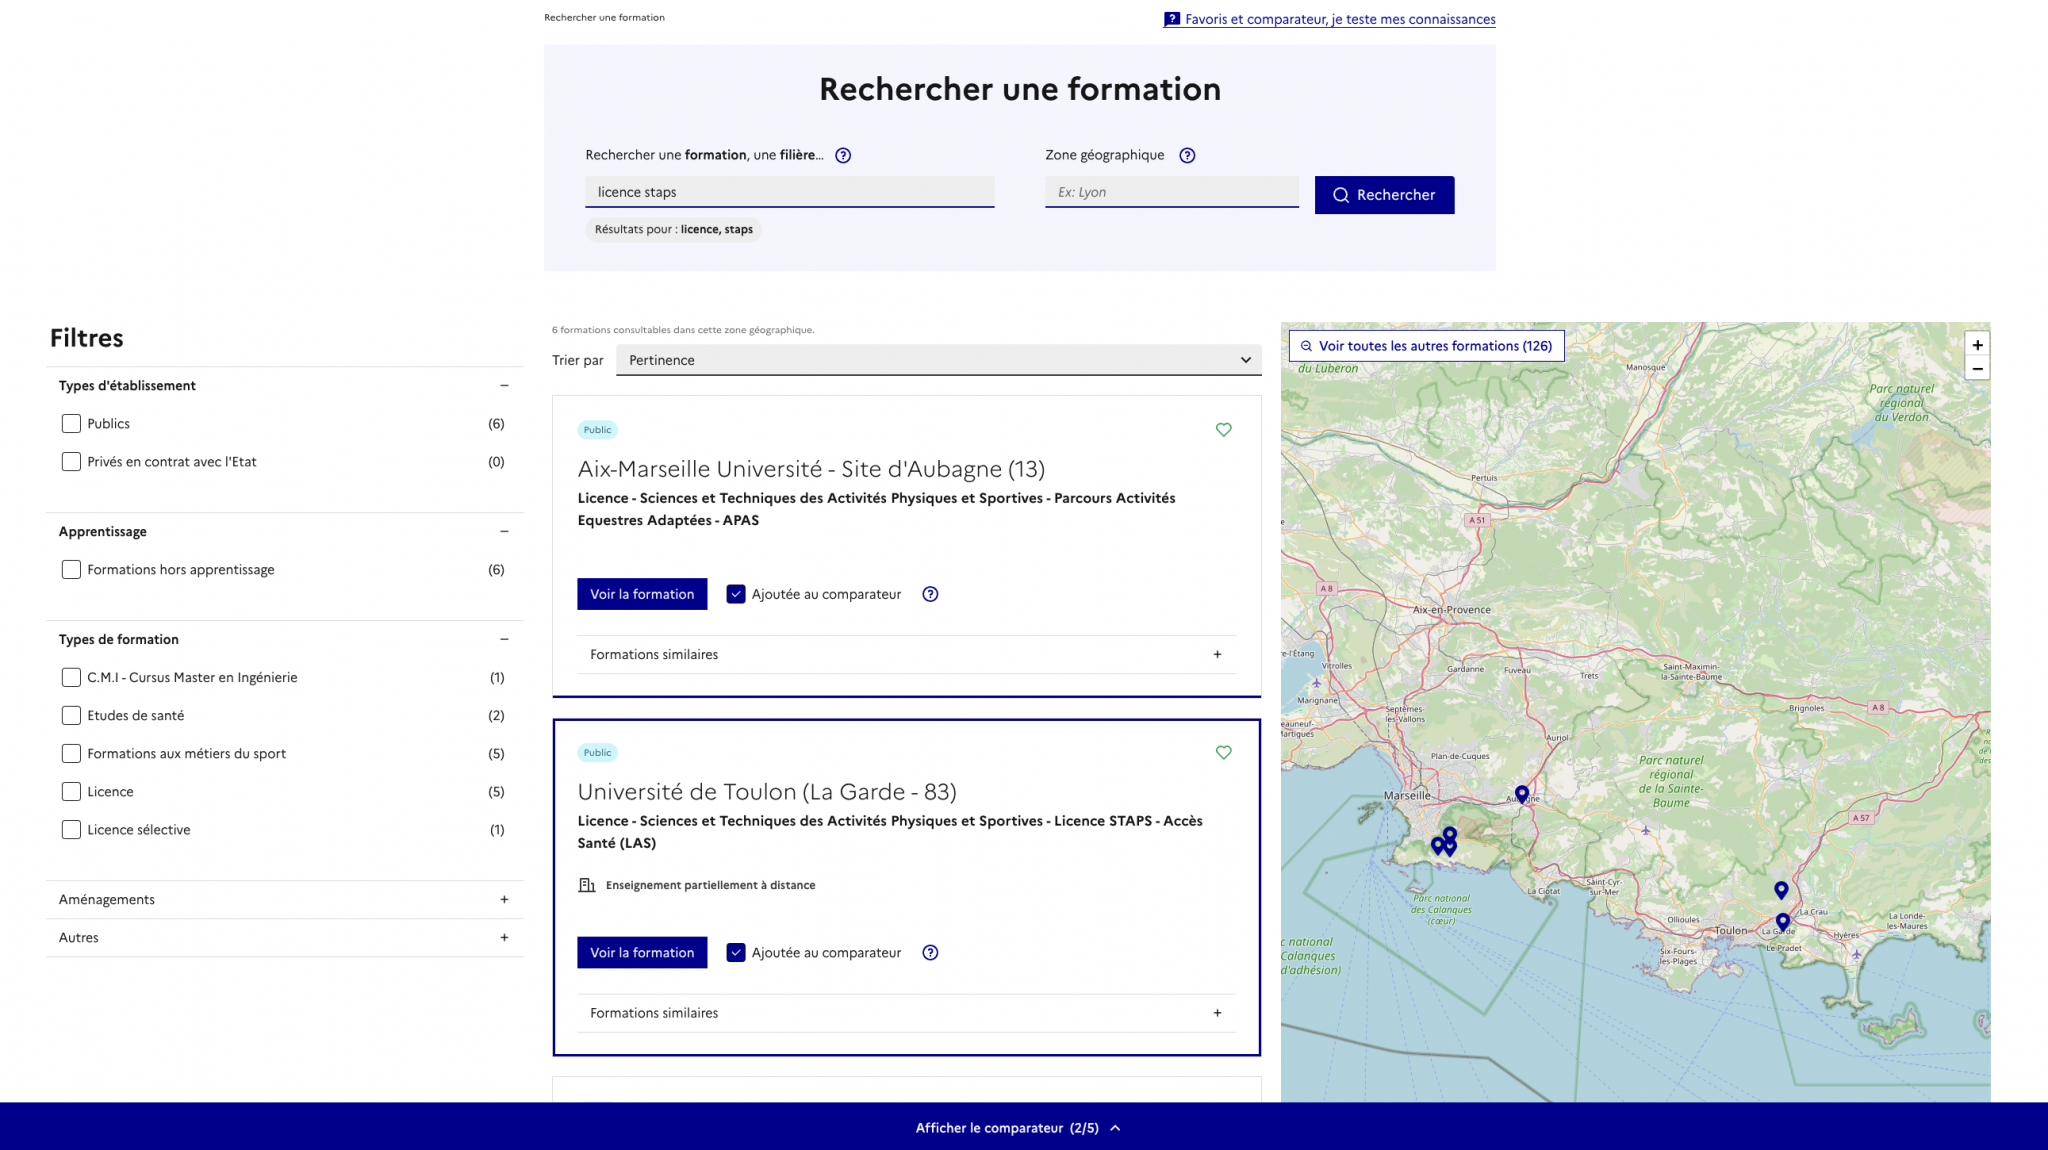The width and height of the screenshot is (2048, 1150).
Task: Check the Publics establishment filter
Action: pos(71,423)
